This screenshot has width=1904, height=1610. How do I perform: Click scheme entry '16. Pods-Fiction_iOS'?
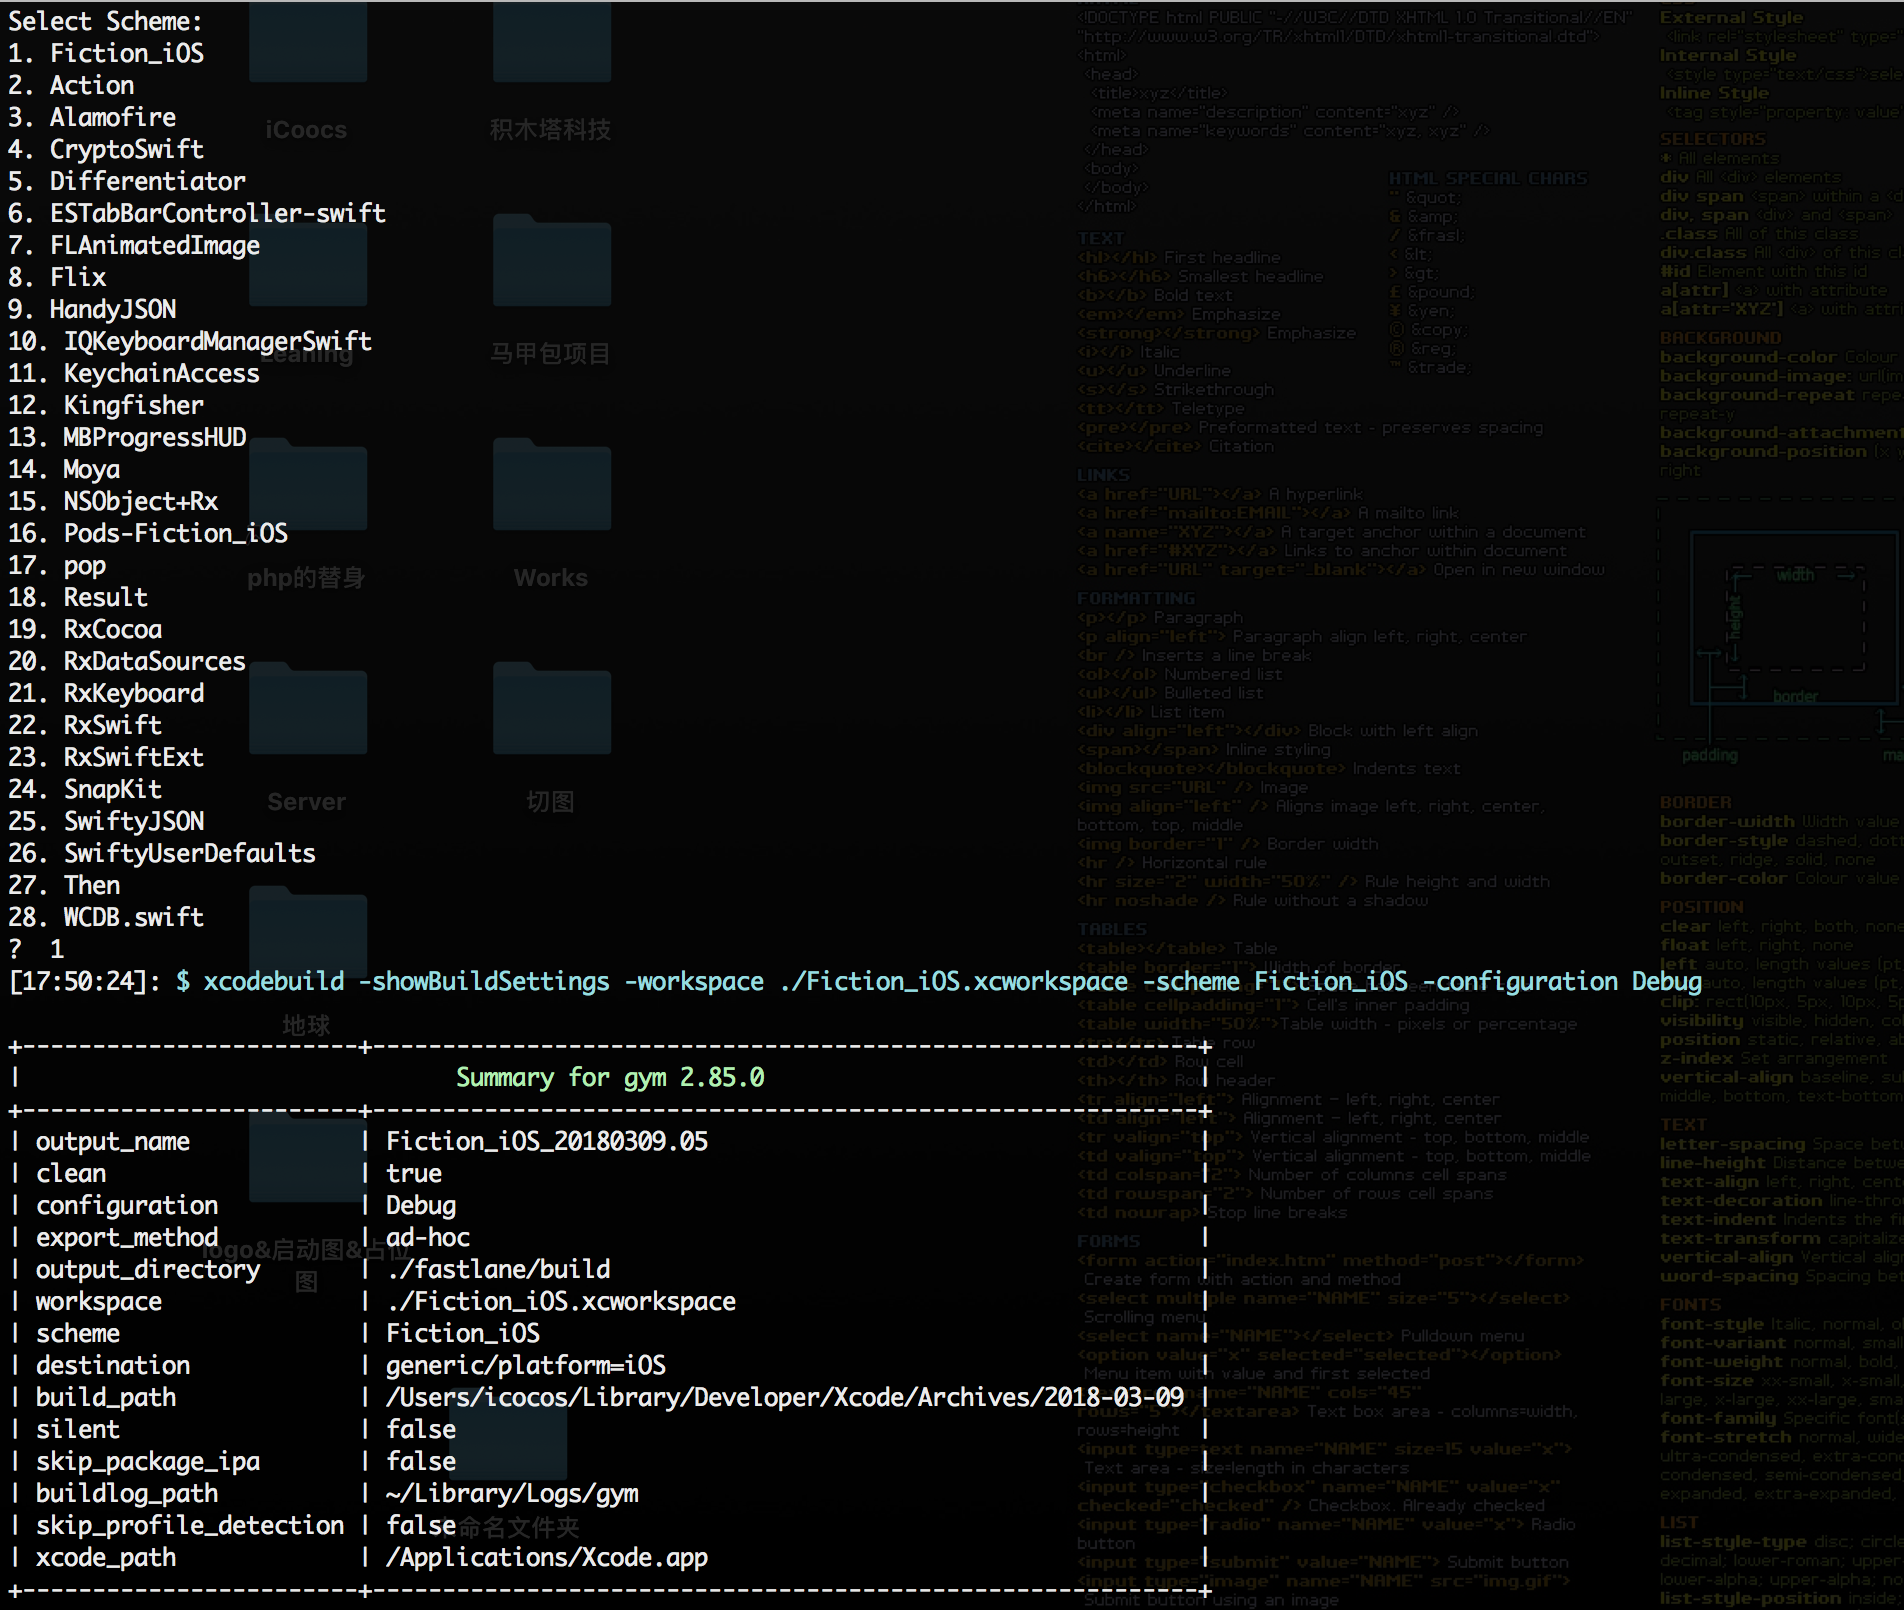pyautogui.click(x=148, y=533)
